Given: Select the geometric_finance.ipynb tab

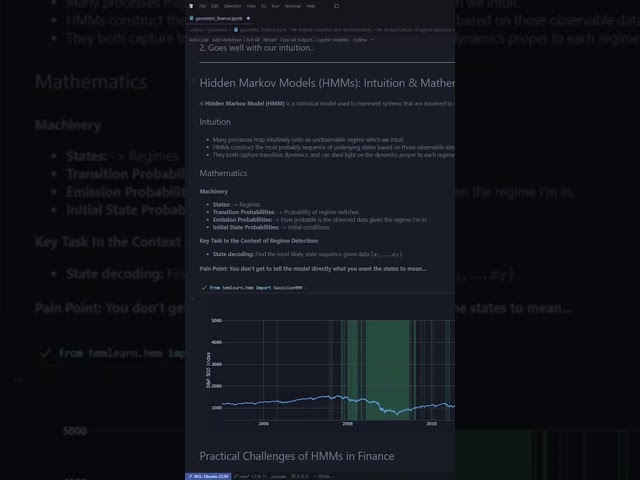Looking at the screenshot, I should pos(219,18).
